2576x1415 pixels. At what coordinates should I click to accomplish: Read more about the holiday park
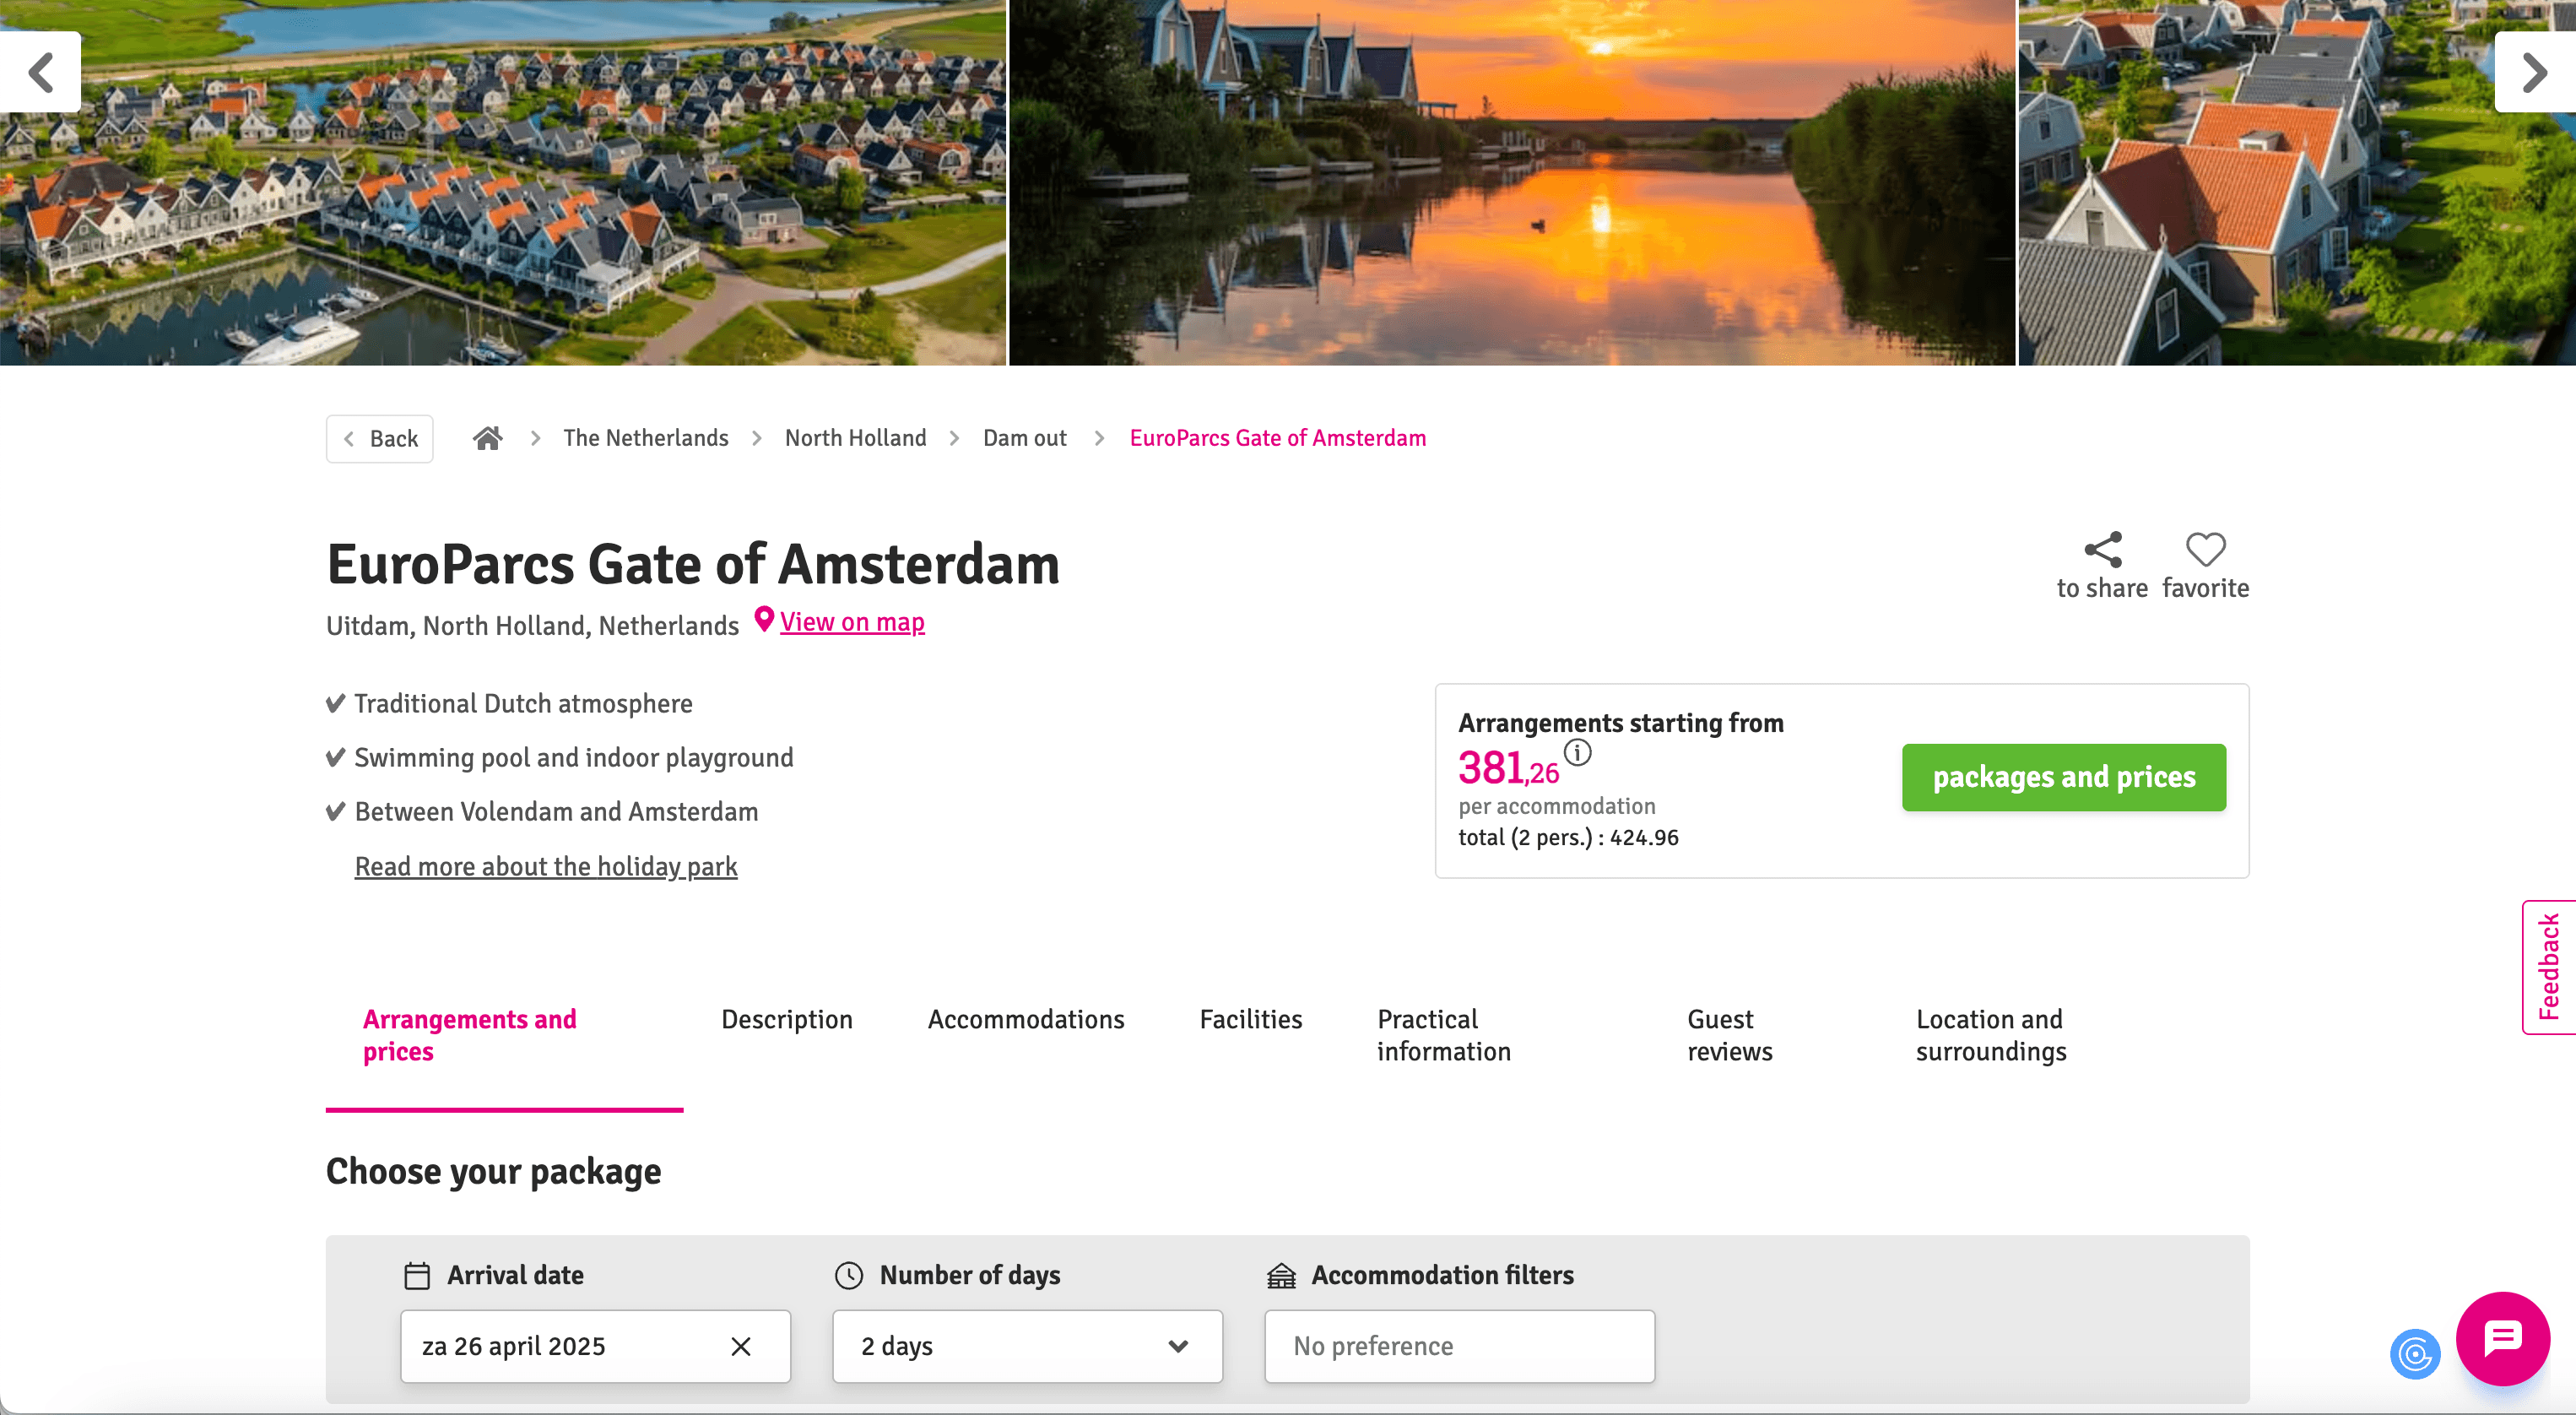tap(546, 866)
